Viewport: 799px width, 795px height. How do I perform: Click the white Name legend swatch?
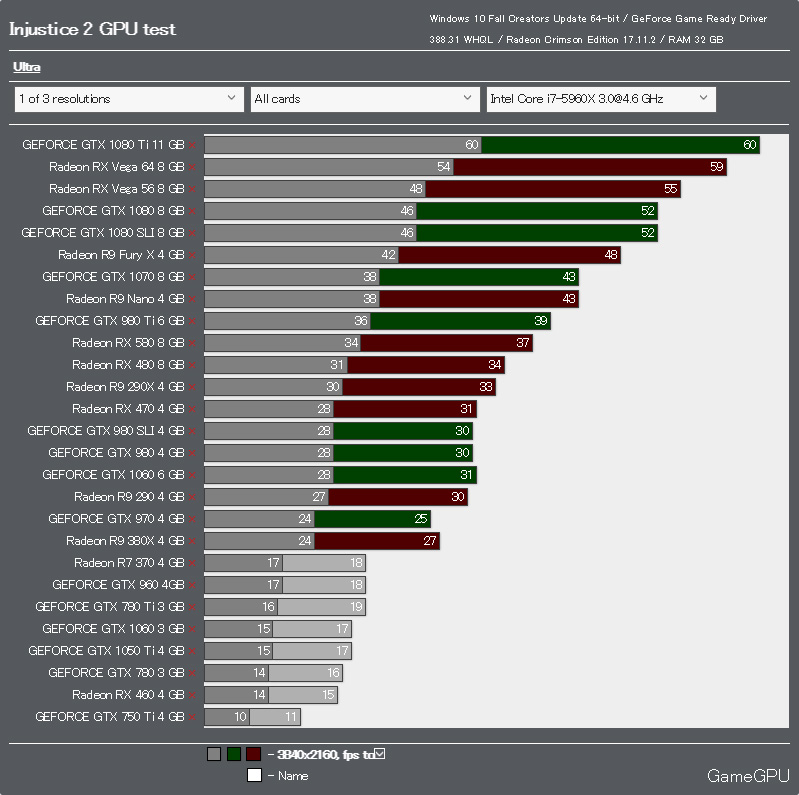254,775
